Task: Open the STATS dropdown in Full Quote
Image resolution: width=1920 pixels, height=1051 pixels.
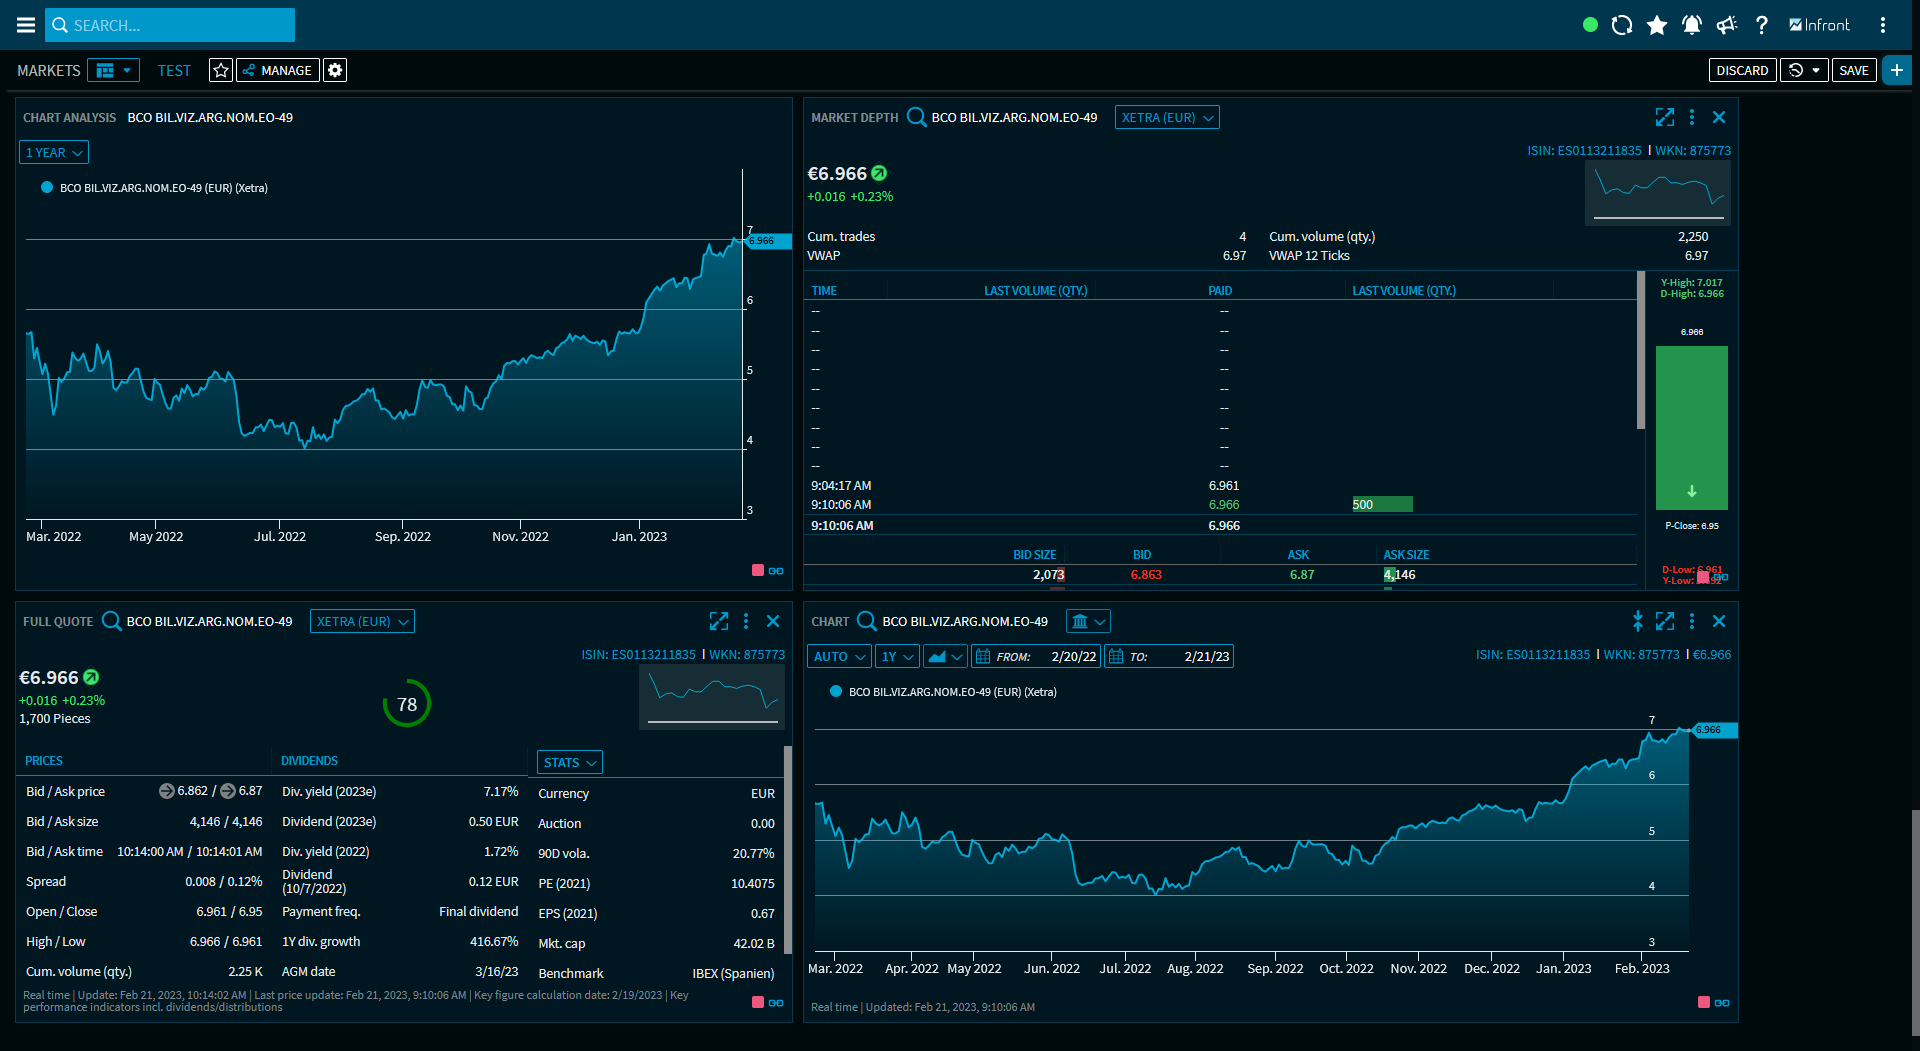Action: coord(570,762)
